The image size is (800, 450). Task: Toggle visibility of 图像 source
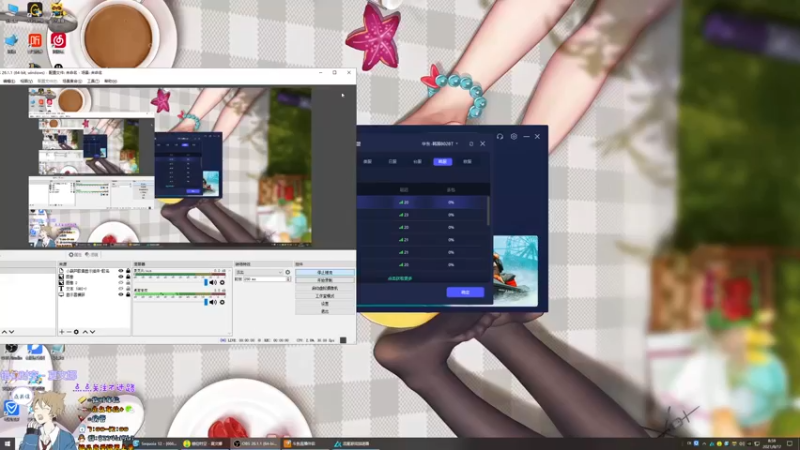tap(121, 277)
